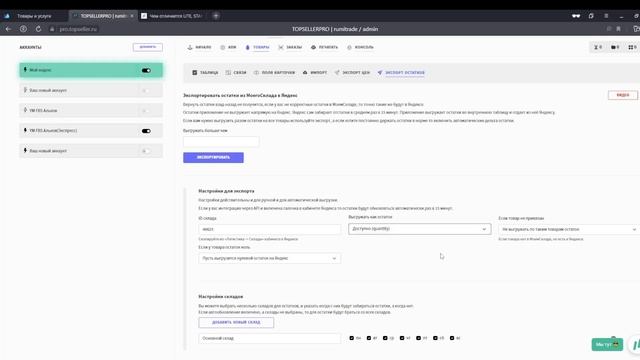640x360 pixels.
Task: Switch to the Связи sub-tab
Action: (x=236, y=73)
